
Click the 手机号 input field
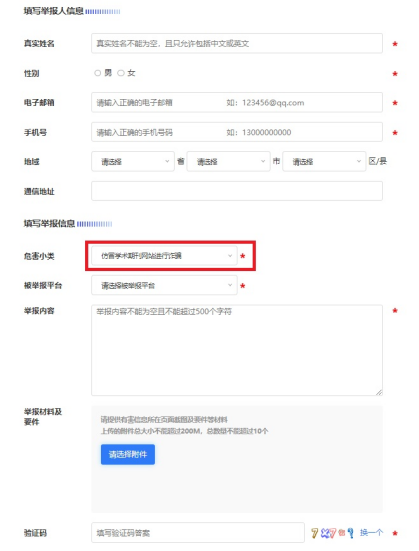coord(237,132)
